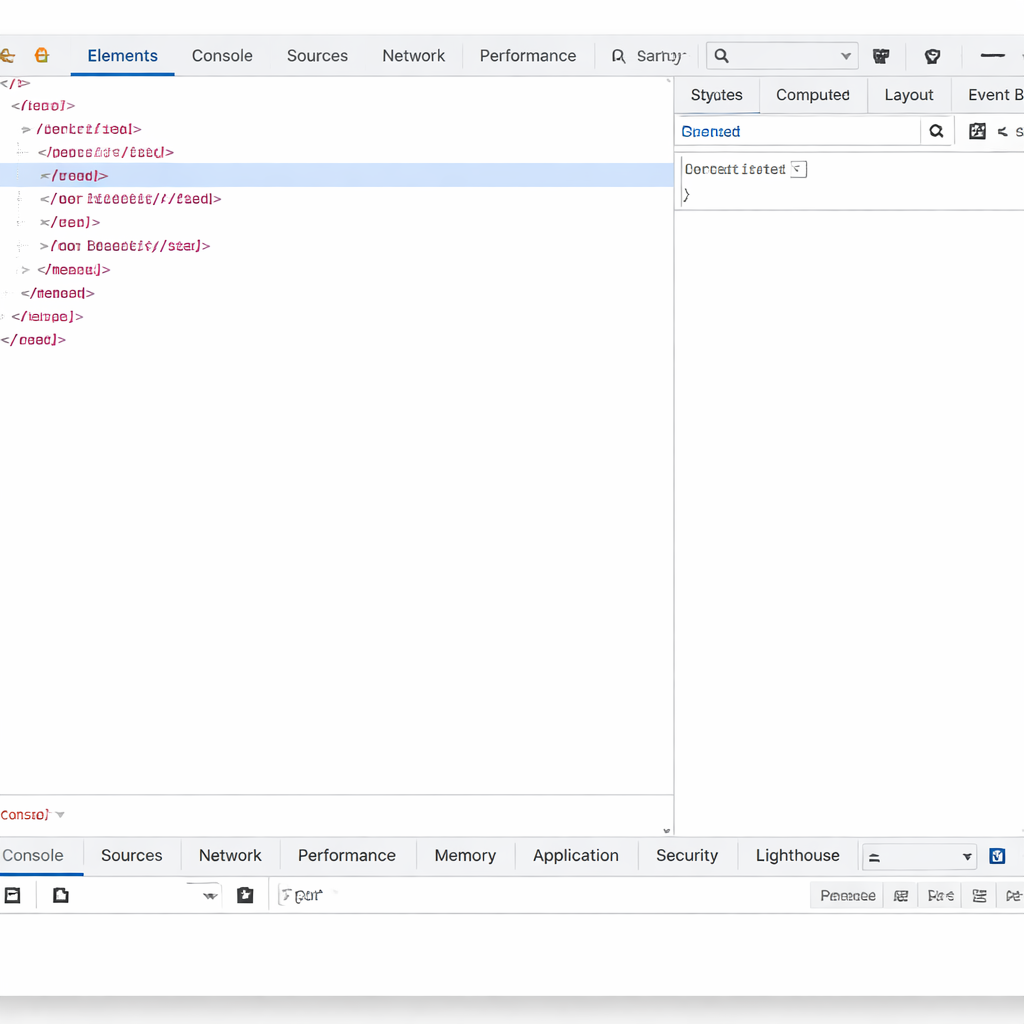Open the Lighthouse tab in bottom drawer
The height and width of the screenshot is (1024, 1024).
tap(797, 856)
